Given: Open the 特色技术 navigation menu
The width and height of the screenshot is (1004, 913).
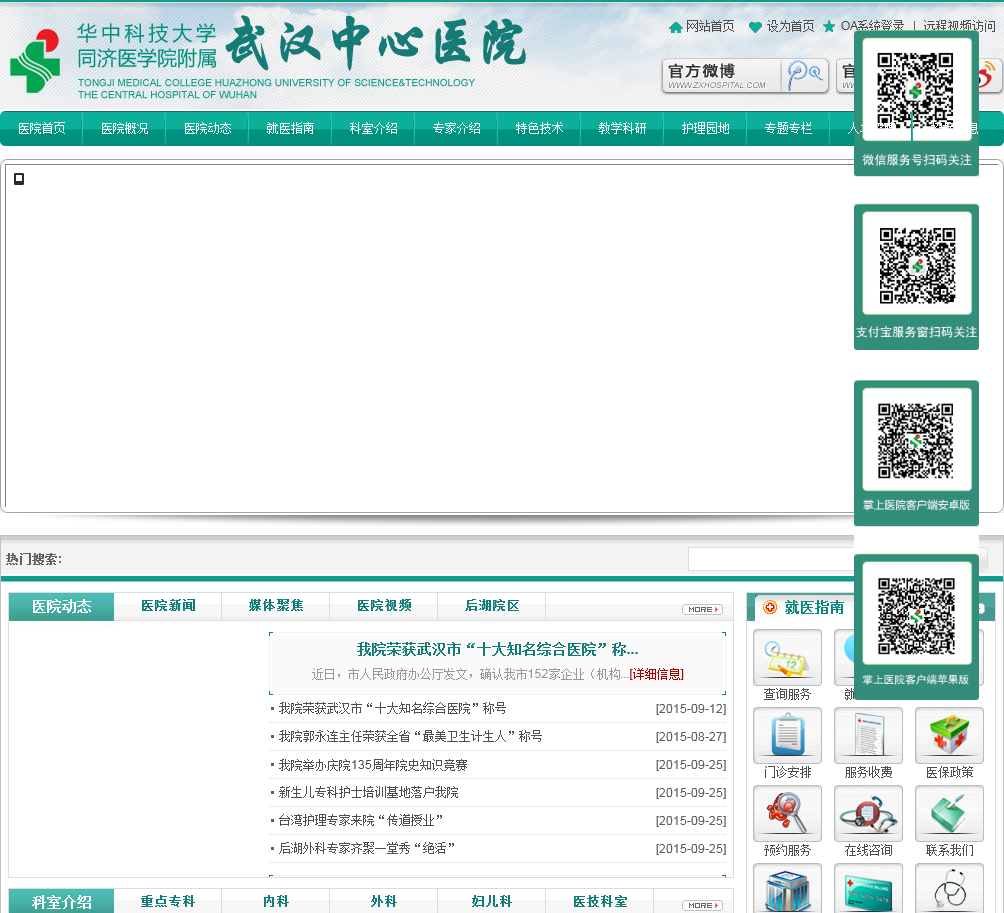Looking at the screenshot, I should (x=539, y=129).
